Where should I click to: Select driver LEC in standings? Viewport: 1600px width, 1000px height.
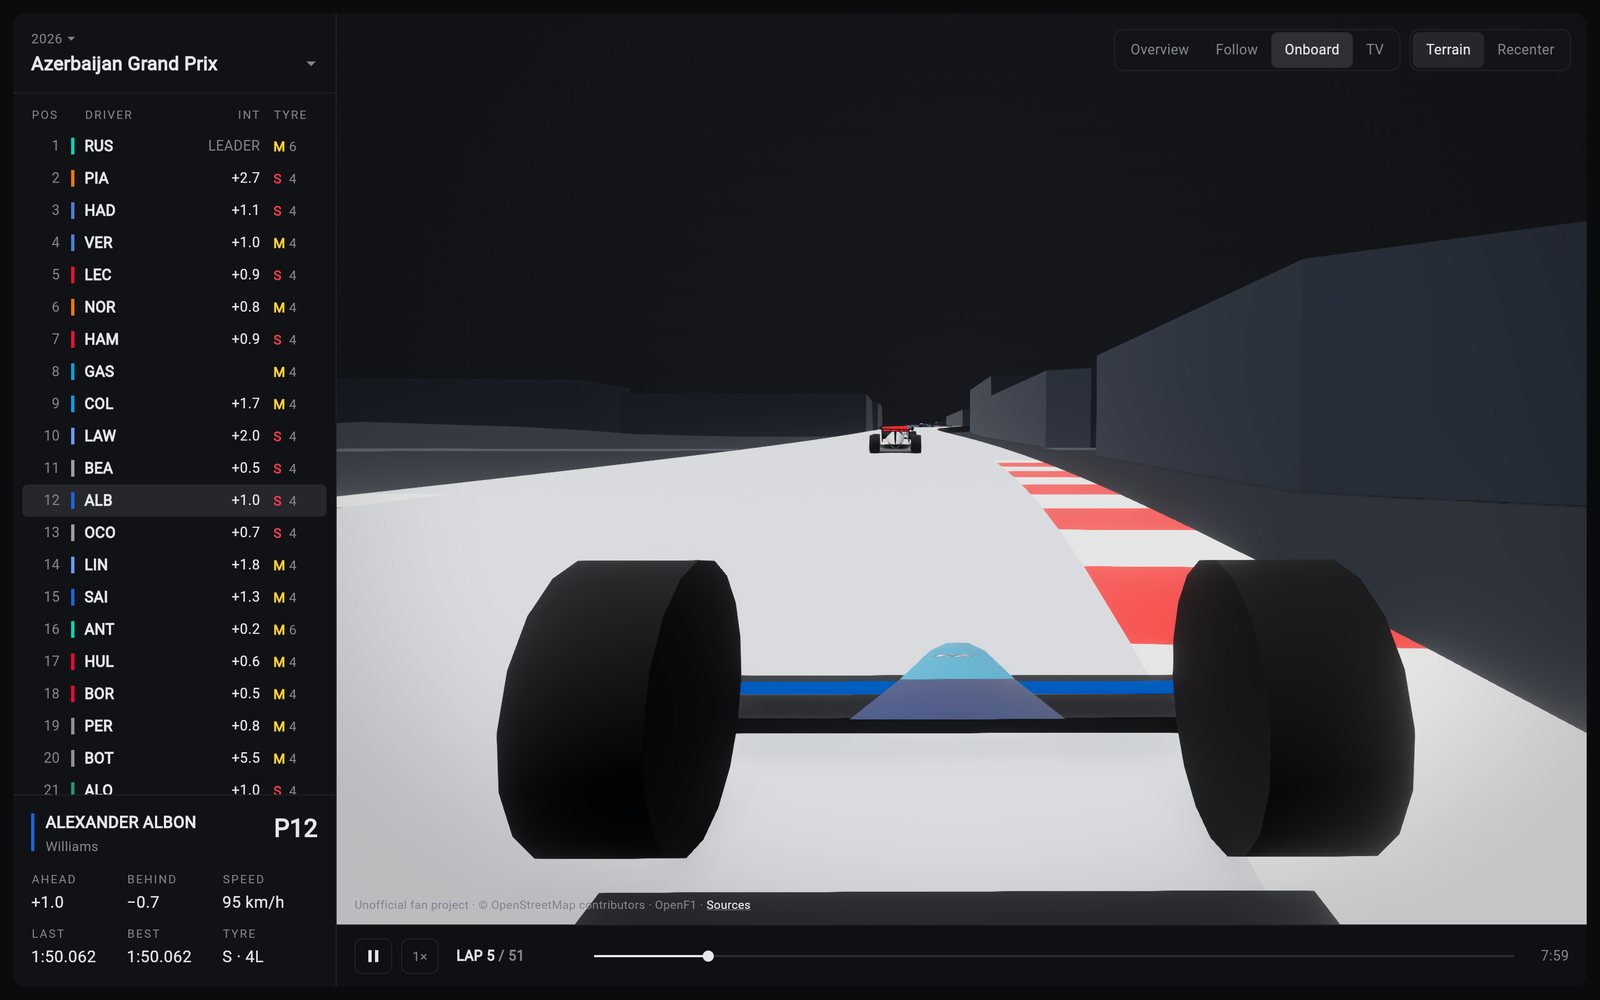point(174,275)
